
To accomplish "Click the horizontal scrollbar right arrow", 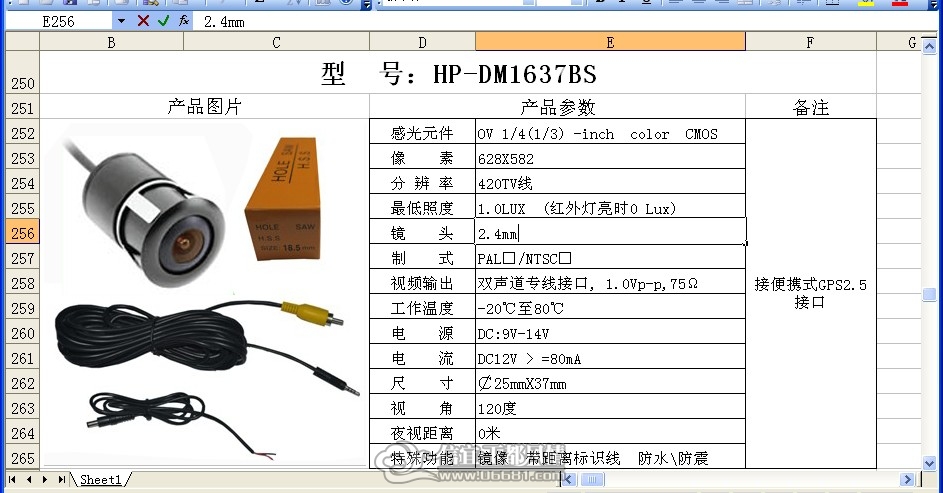I will 908,480.
